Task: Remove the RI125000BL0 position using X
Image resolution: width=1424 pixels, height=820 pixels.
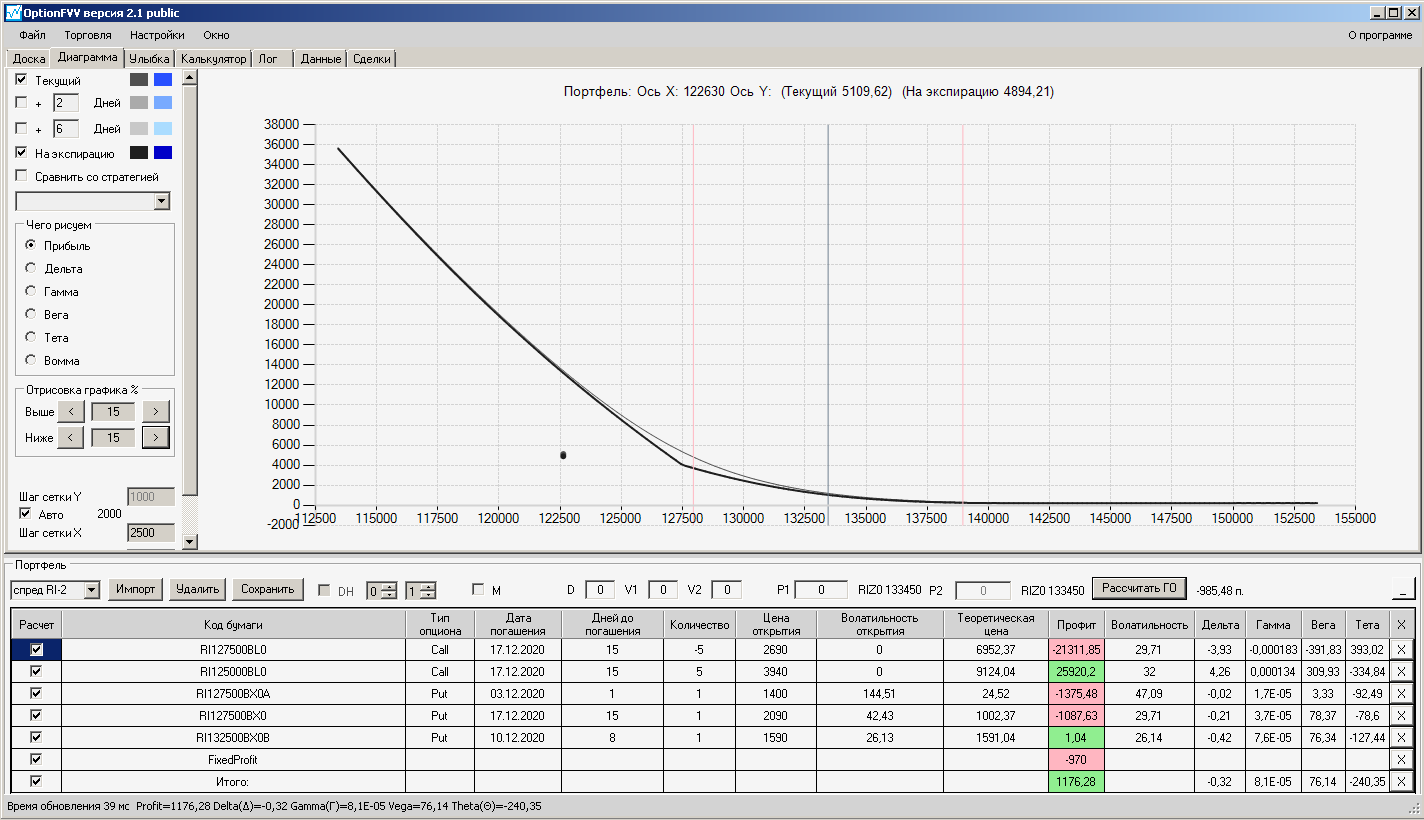Action: [1401, 671]
